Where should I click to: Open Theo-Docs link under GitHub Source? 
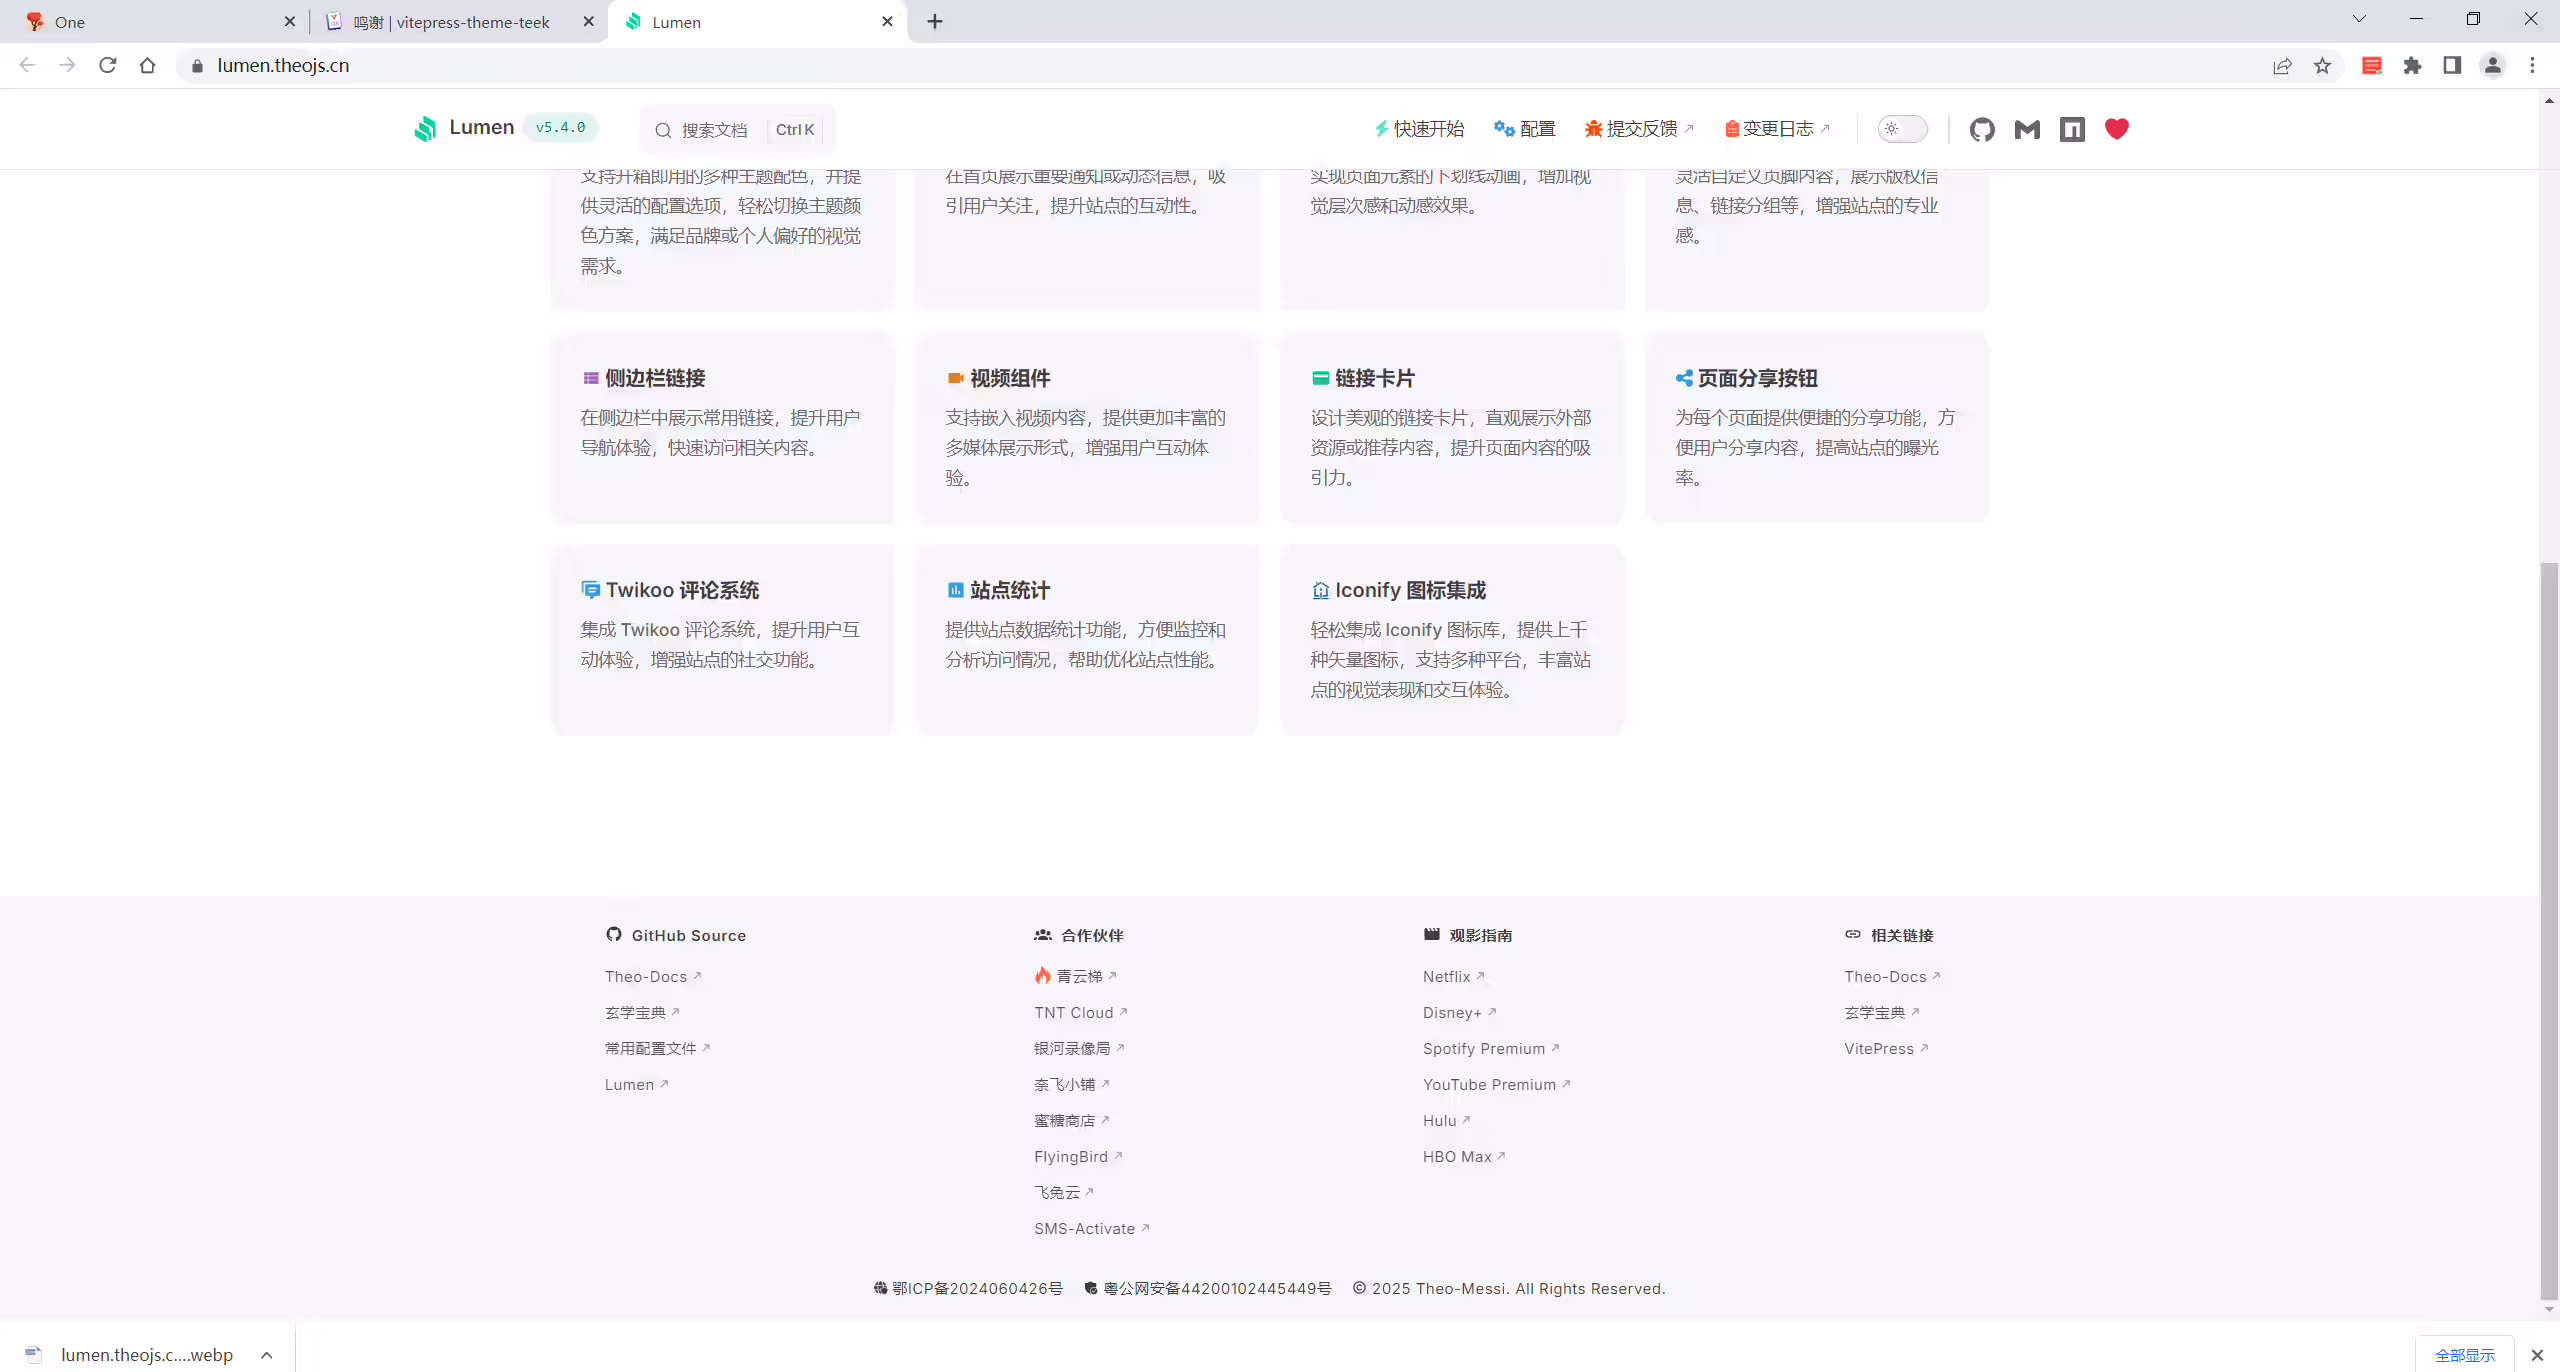[x=653, y=977]
